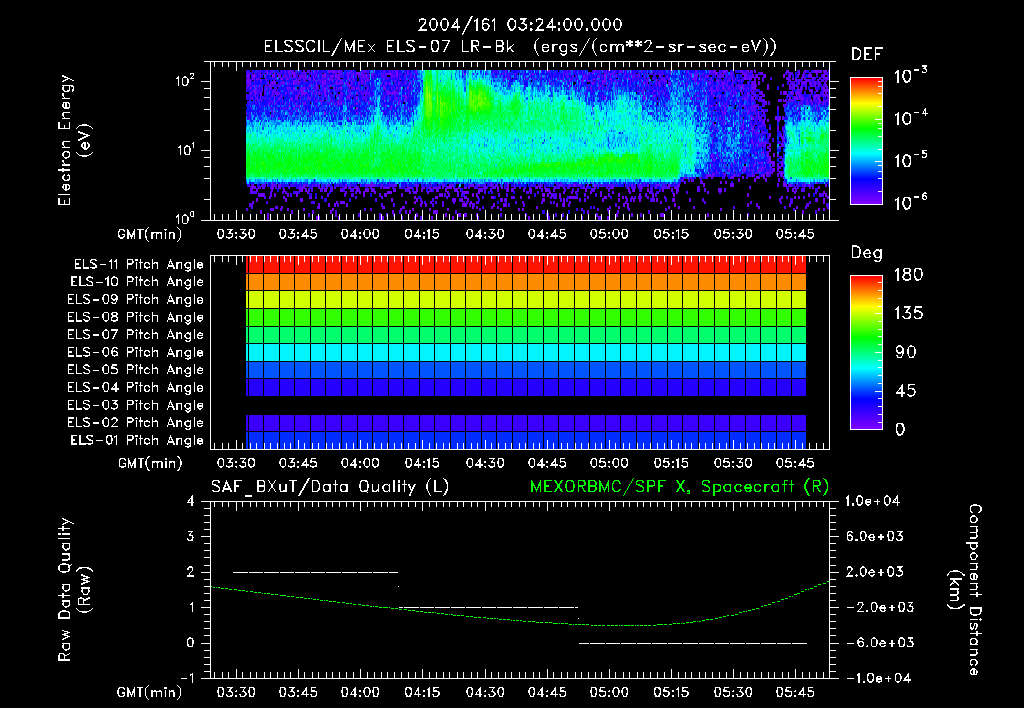Click GMT(min) label under the data quality panel
The width and height of the screenshot is (1024, 708).
pos(150,692)
